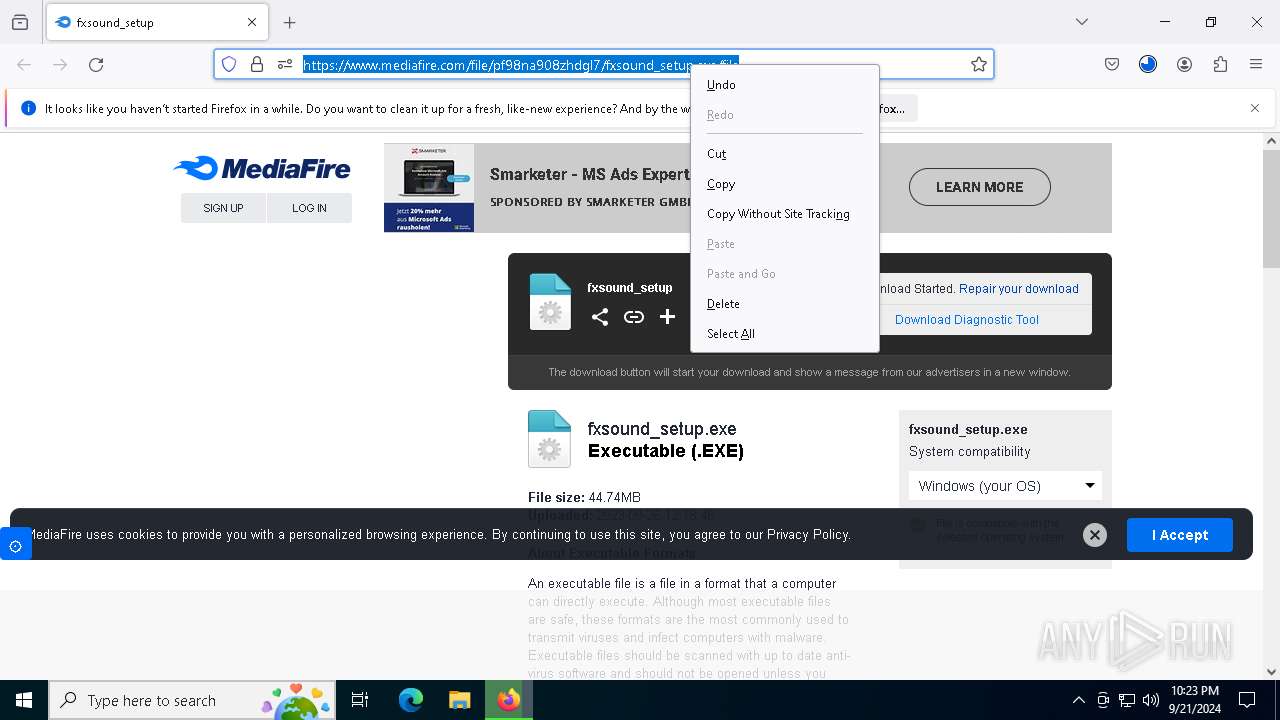This screenshot has height=720, width=1280.
Task: Click the Type here to search box
Action: coord(190,700)
